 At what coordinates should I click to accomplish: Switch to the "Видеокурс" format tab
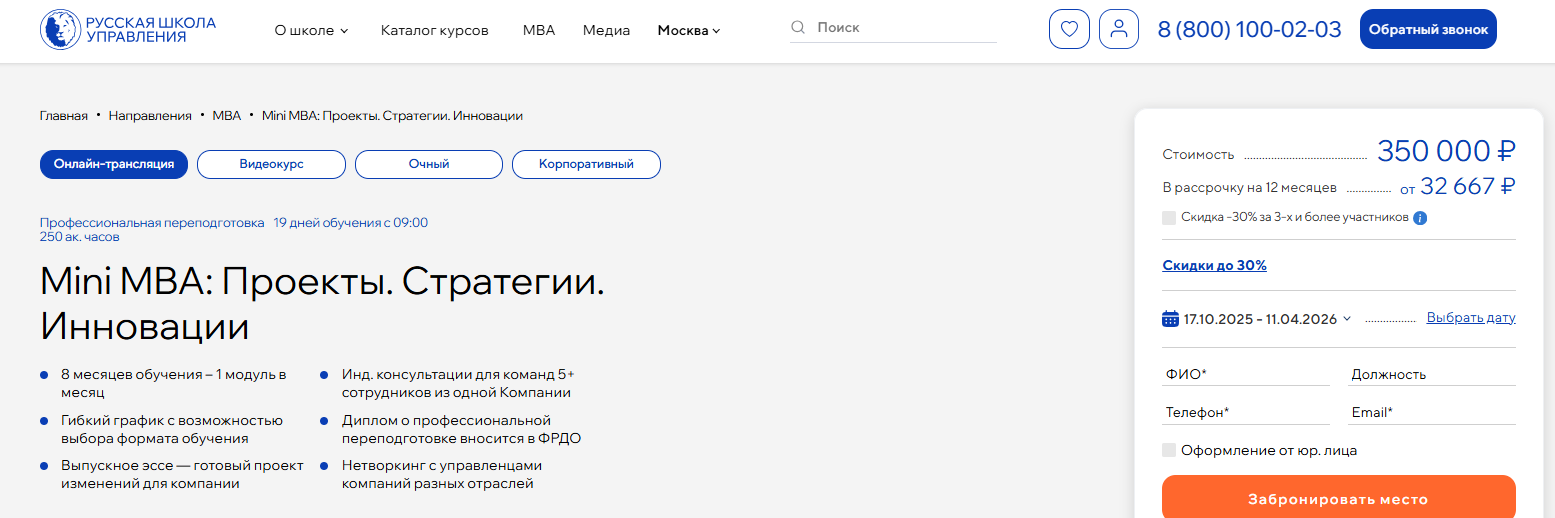[x=271, y=164]
